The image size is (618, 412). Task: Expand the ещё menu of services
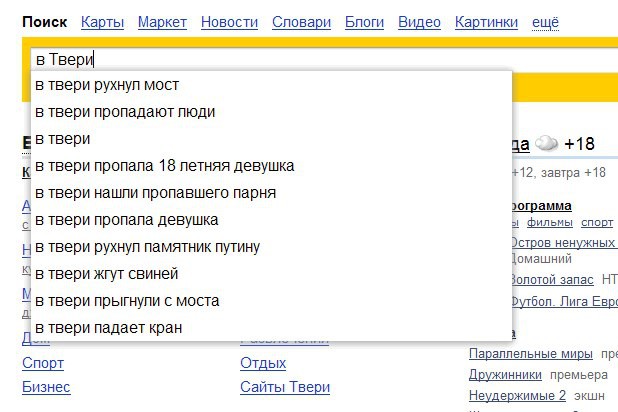coord(545,21)
